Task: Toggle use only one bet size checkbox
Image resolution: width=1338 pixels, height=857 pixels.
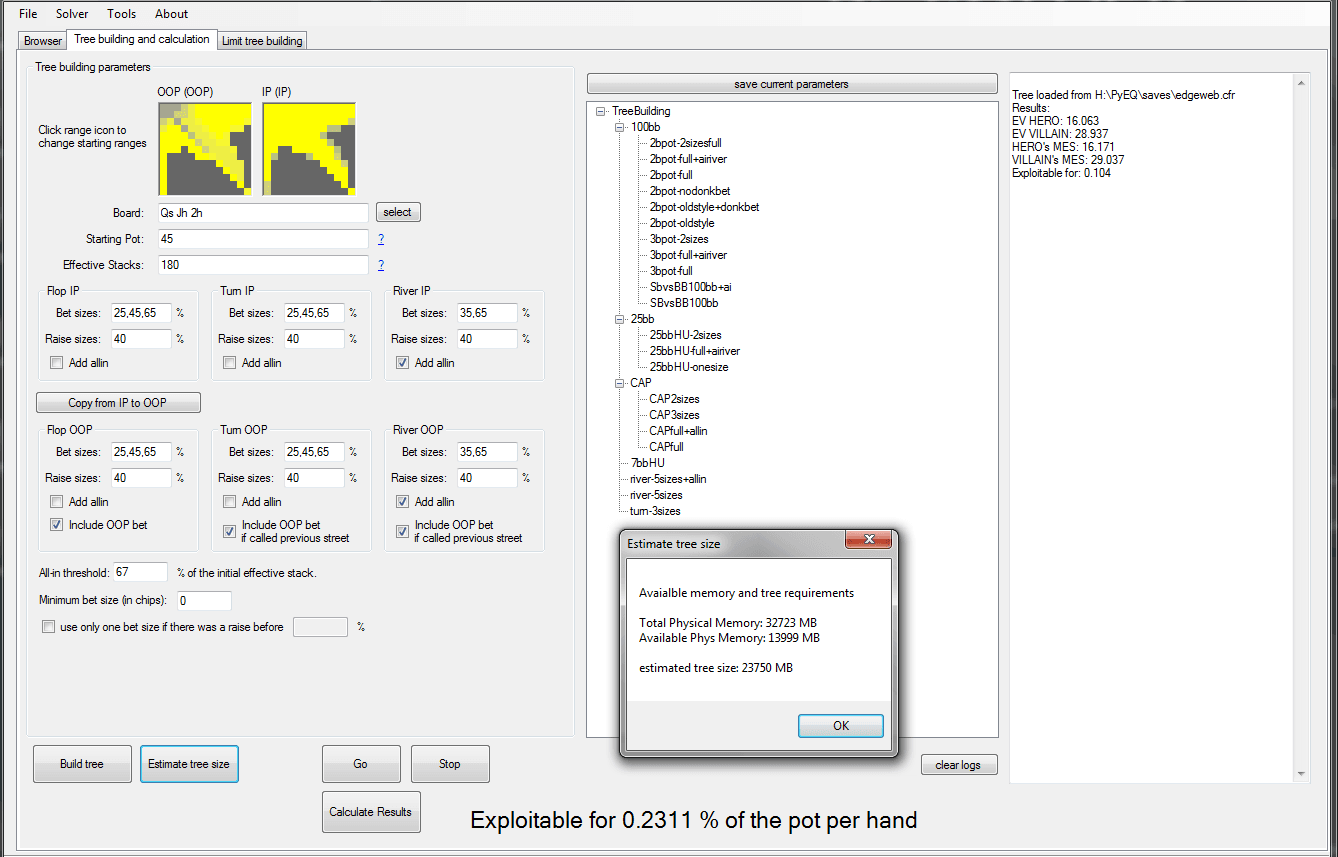Action: click(x=49, y=628)
